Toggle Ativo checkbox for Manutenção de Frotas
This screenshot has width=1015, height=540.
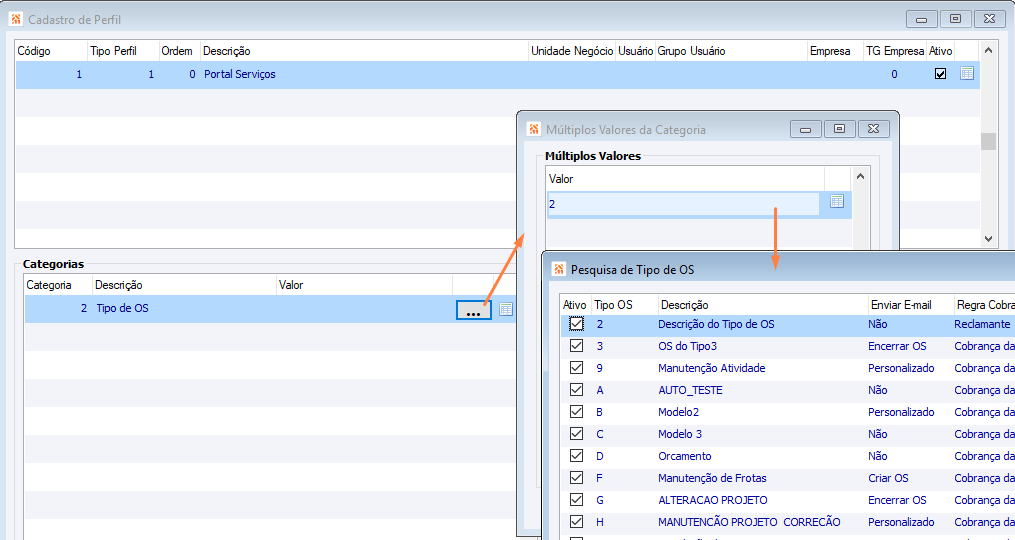click(x=576, y=478)
